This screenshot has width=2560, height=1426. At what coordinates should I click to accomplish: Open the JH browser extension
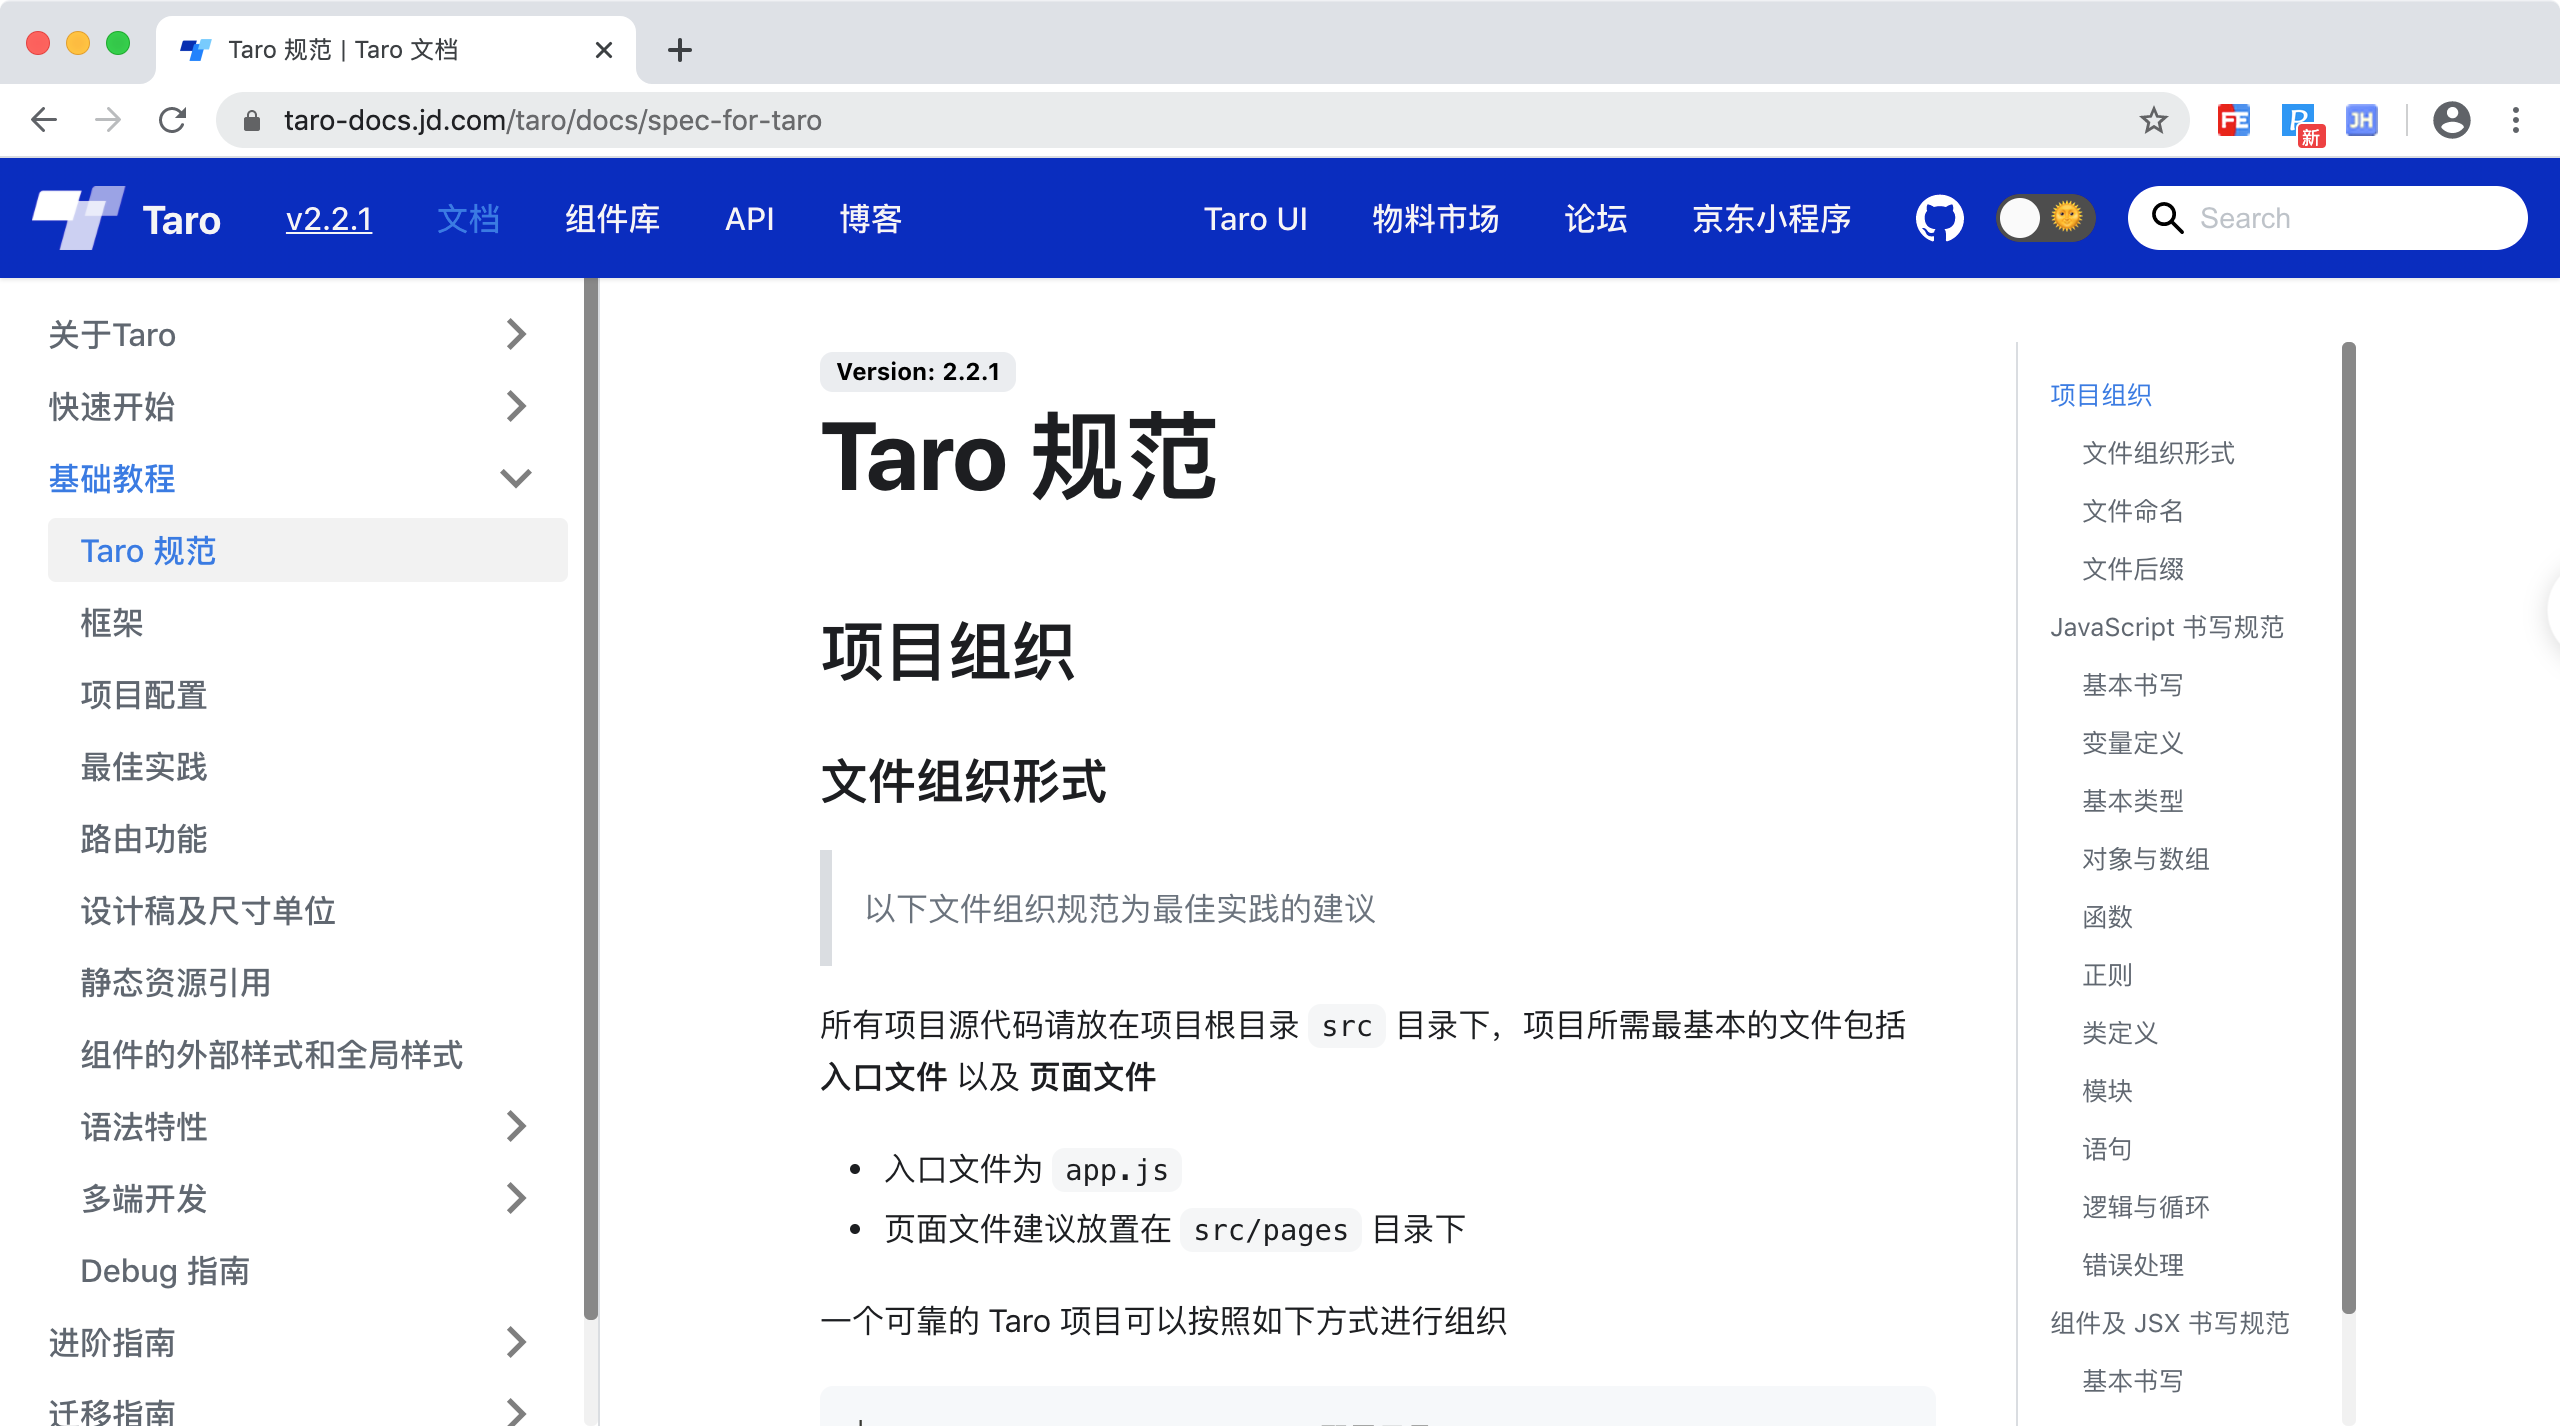(2361, 121)
